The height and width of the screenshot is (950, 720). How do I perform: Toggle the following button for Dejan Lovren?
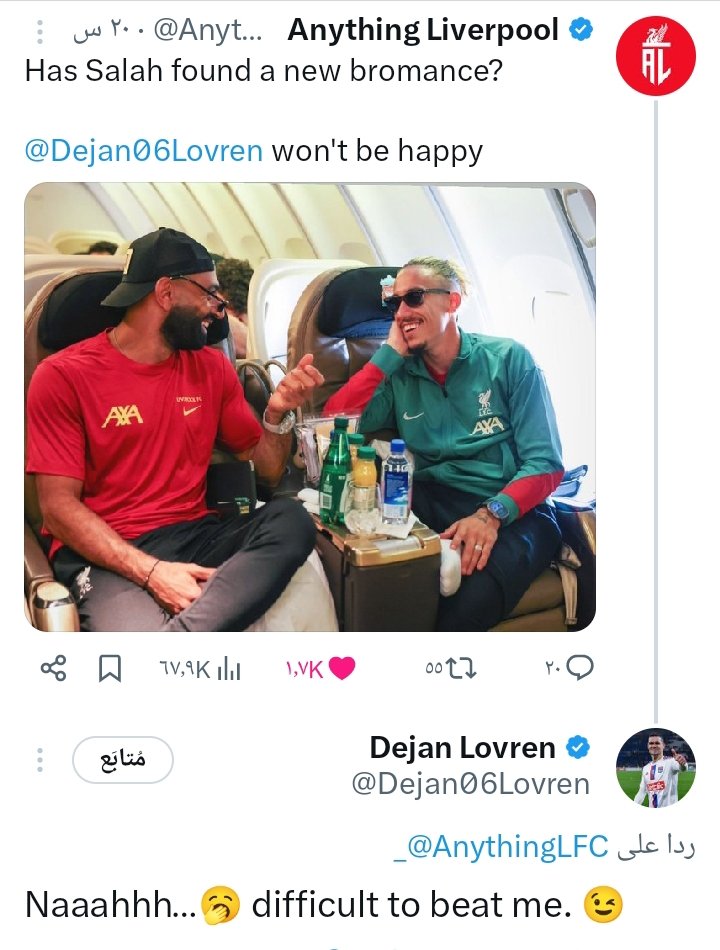(123, 761)
